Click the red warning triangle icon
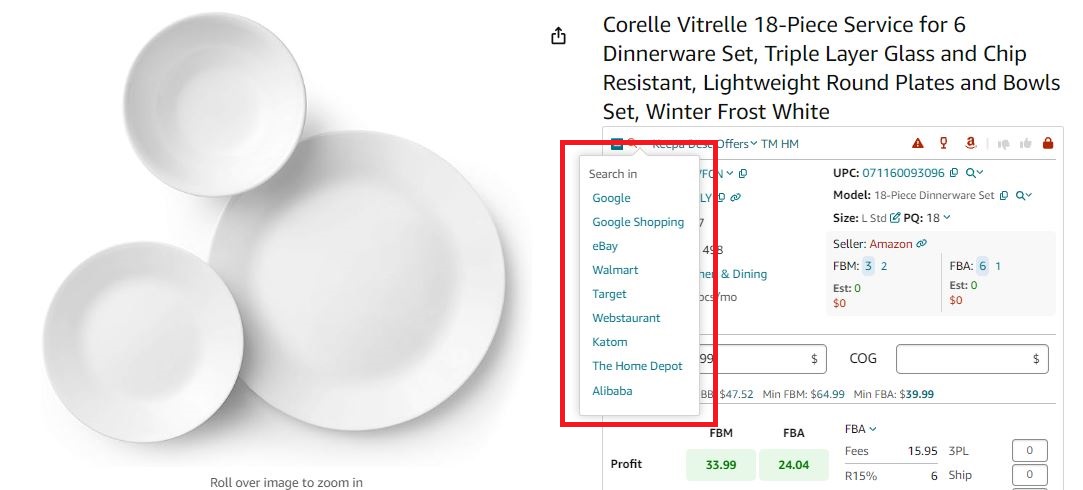1083x490 pixels. tap(918, 144)
